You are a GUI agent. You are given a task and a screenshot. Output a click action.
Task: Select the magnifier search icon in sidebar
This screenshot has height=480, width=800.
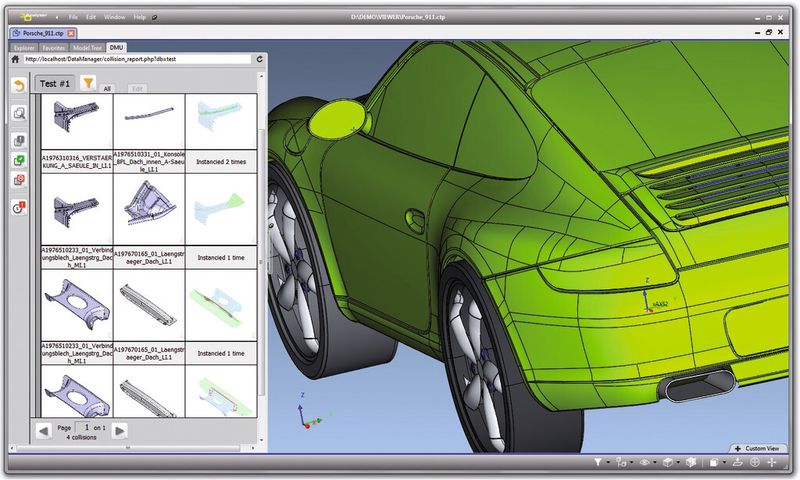(x=19, y=113)
